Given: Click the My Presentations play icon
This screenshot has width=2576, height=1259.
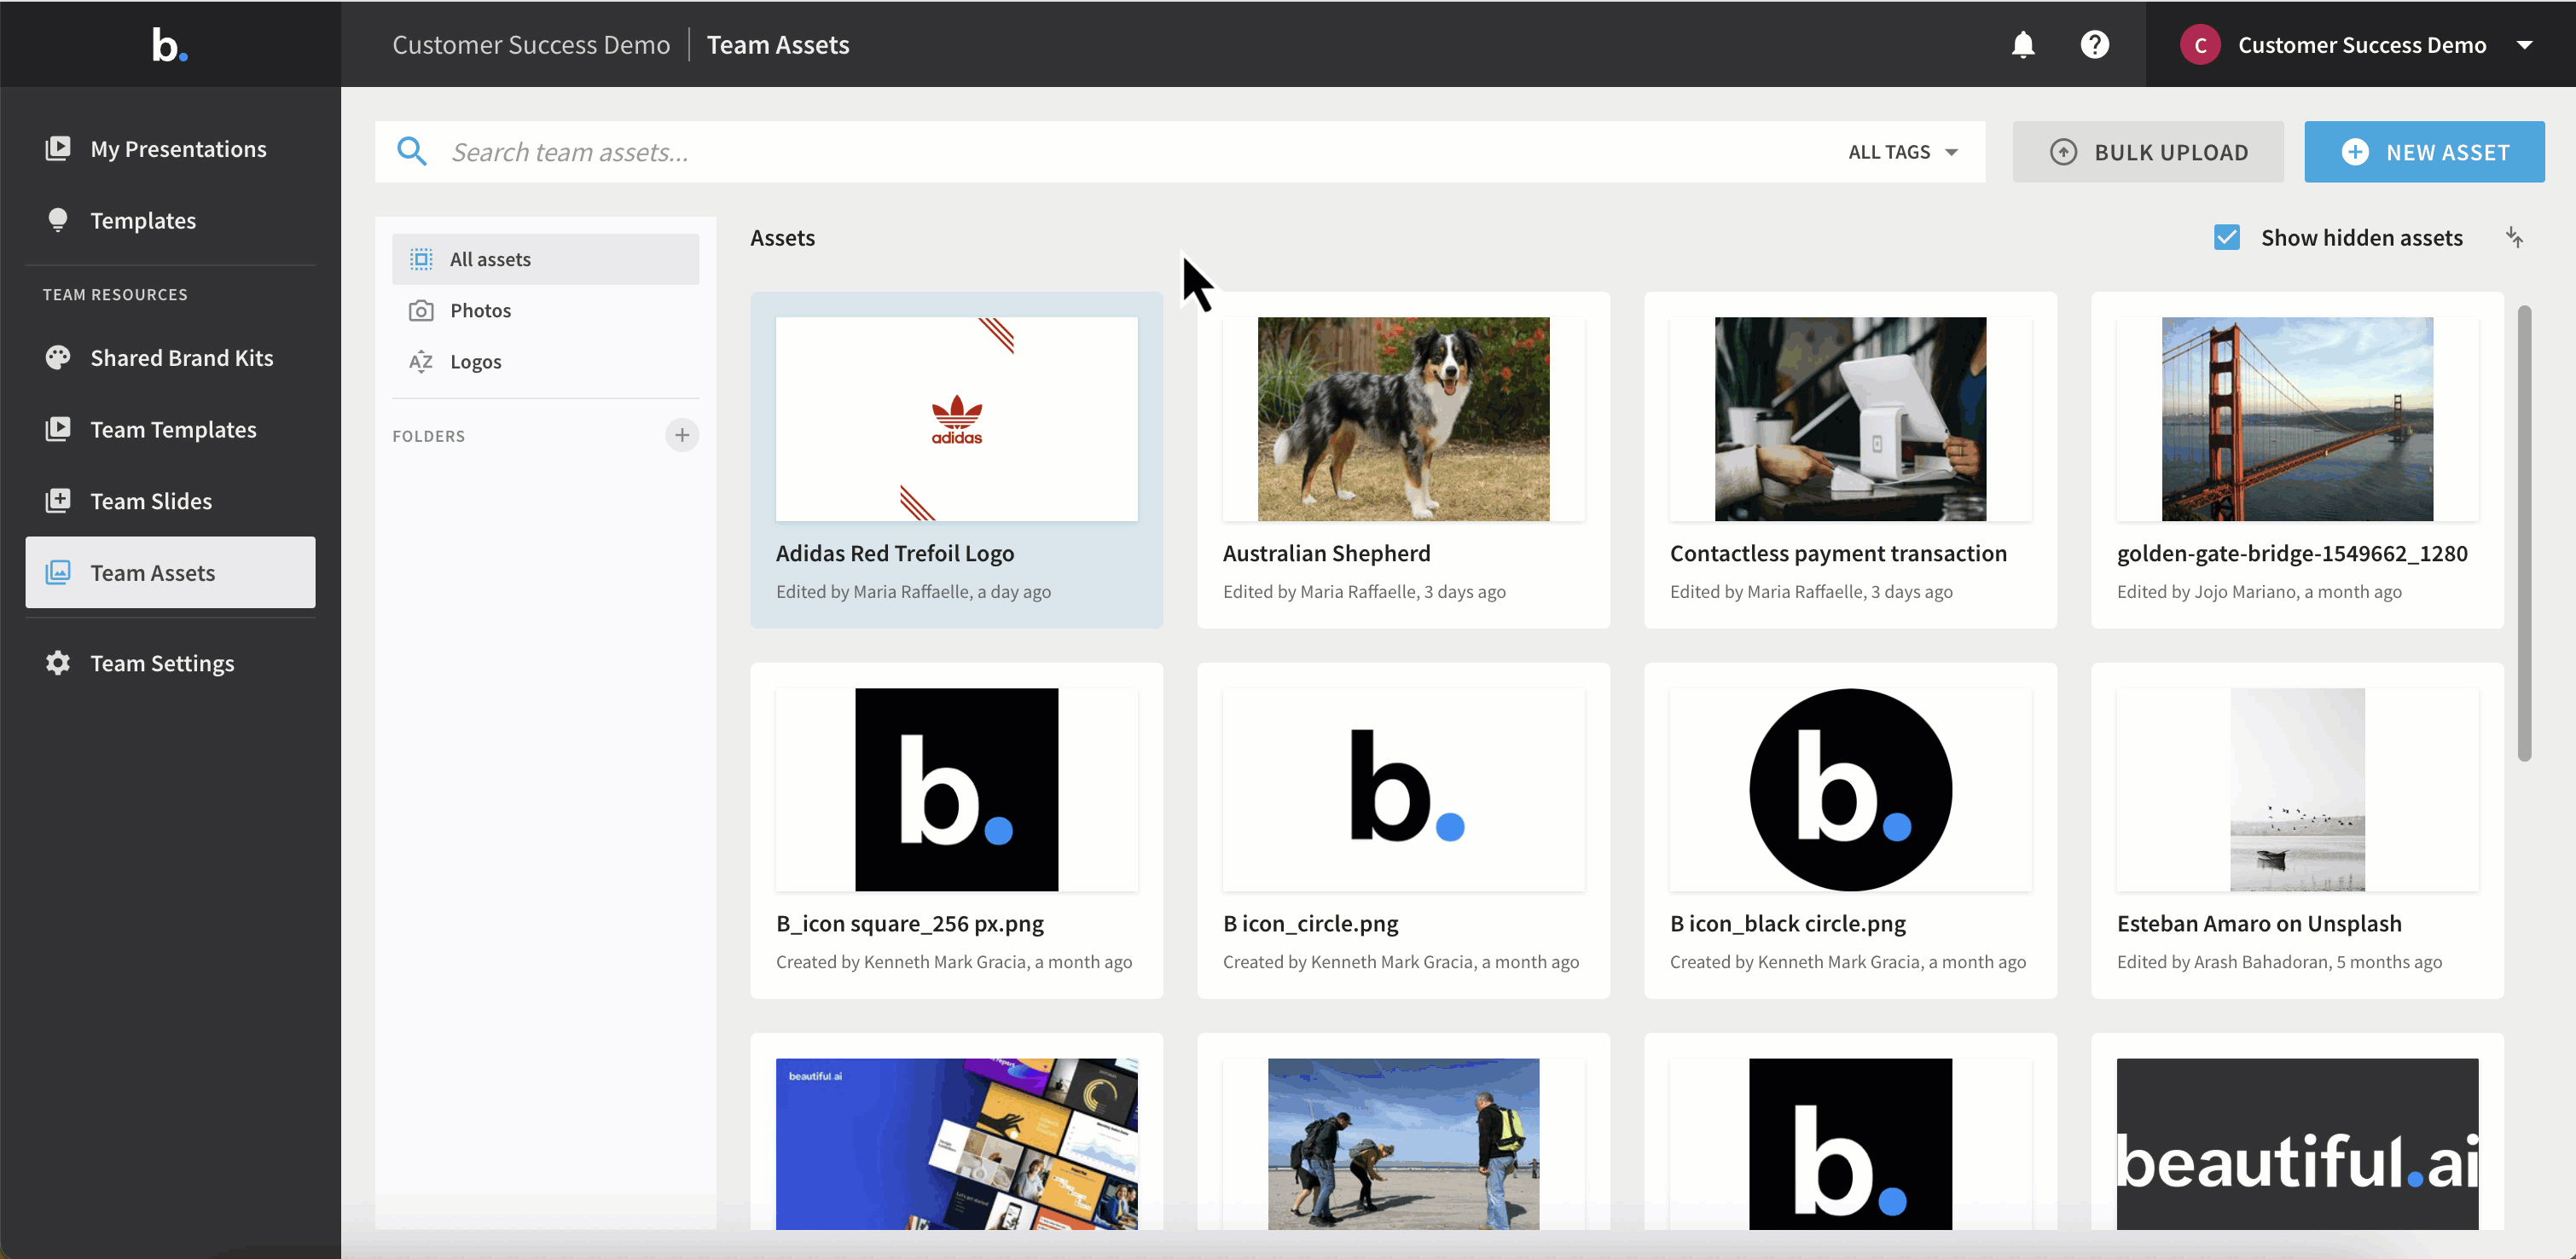Looking at the screenshot, I should (x=58, y=149).
